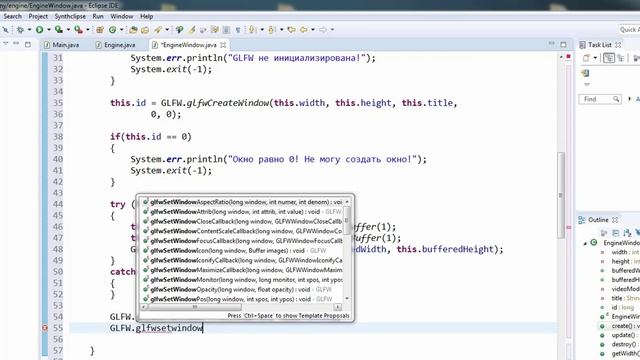Click the Open Type toolbar icon
The width and height of the screenshot is (640, 360).
click(133, 29)
